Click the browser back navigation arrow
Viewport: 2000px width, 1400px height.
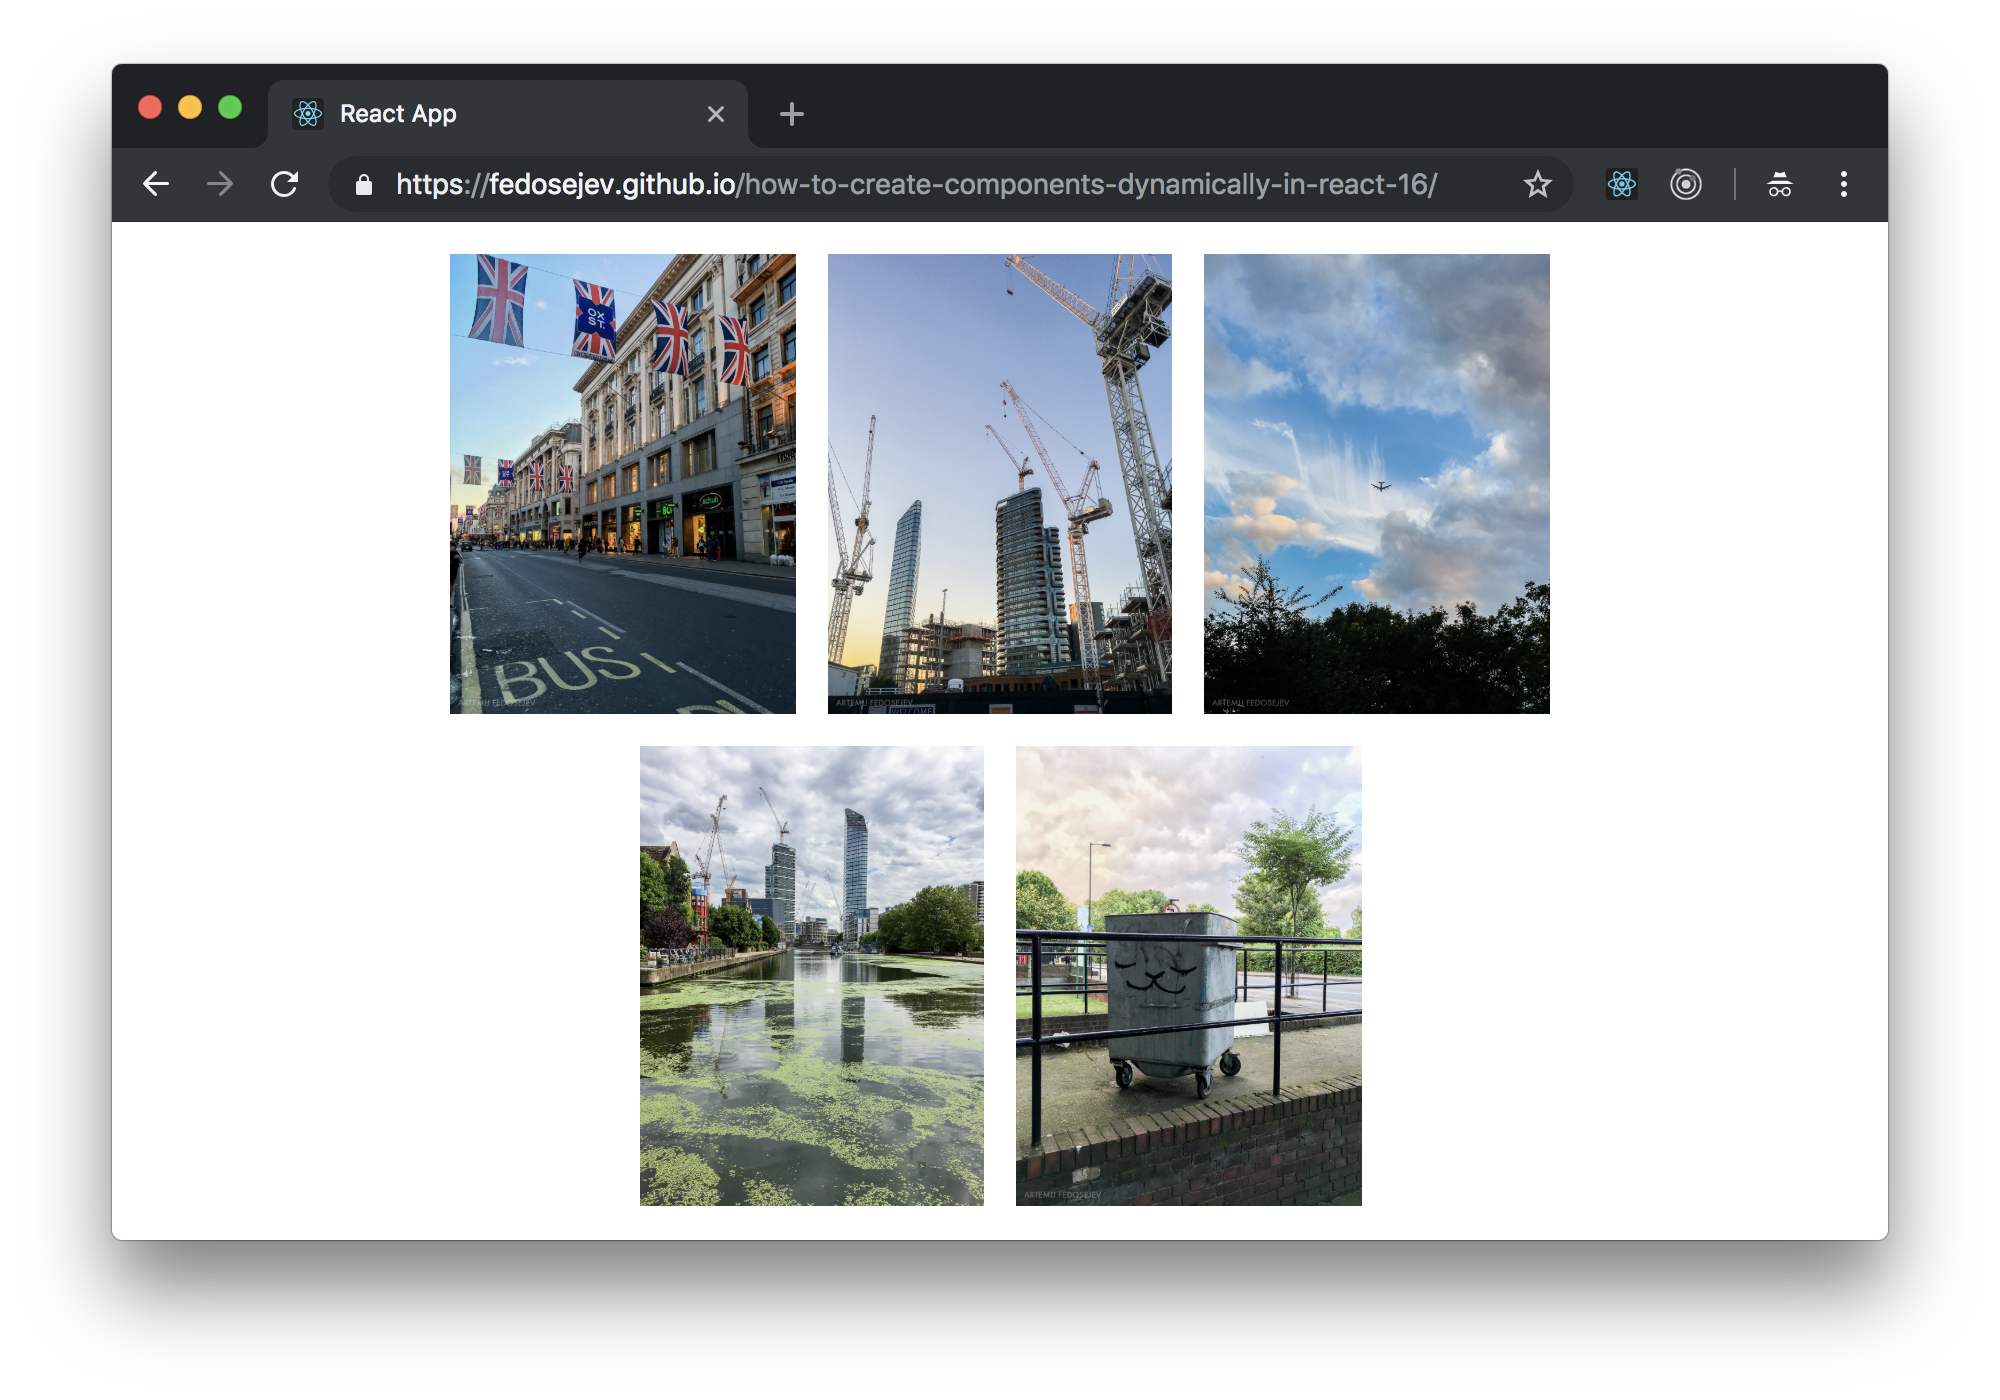[x=157, y=185]
